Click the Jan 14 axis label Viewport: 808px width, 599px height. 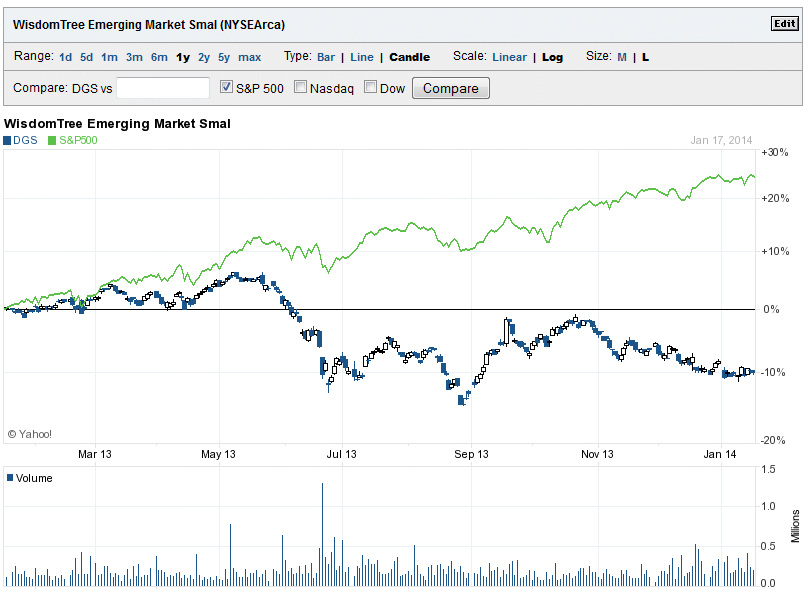click(720, 454)
